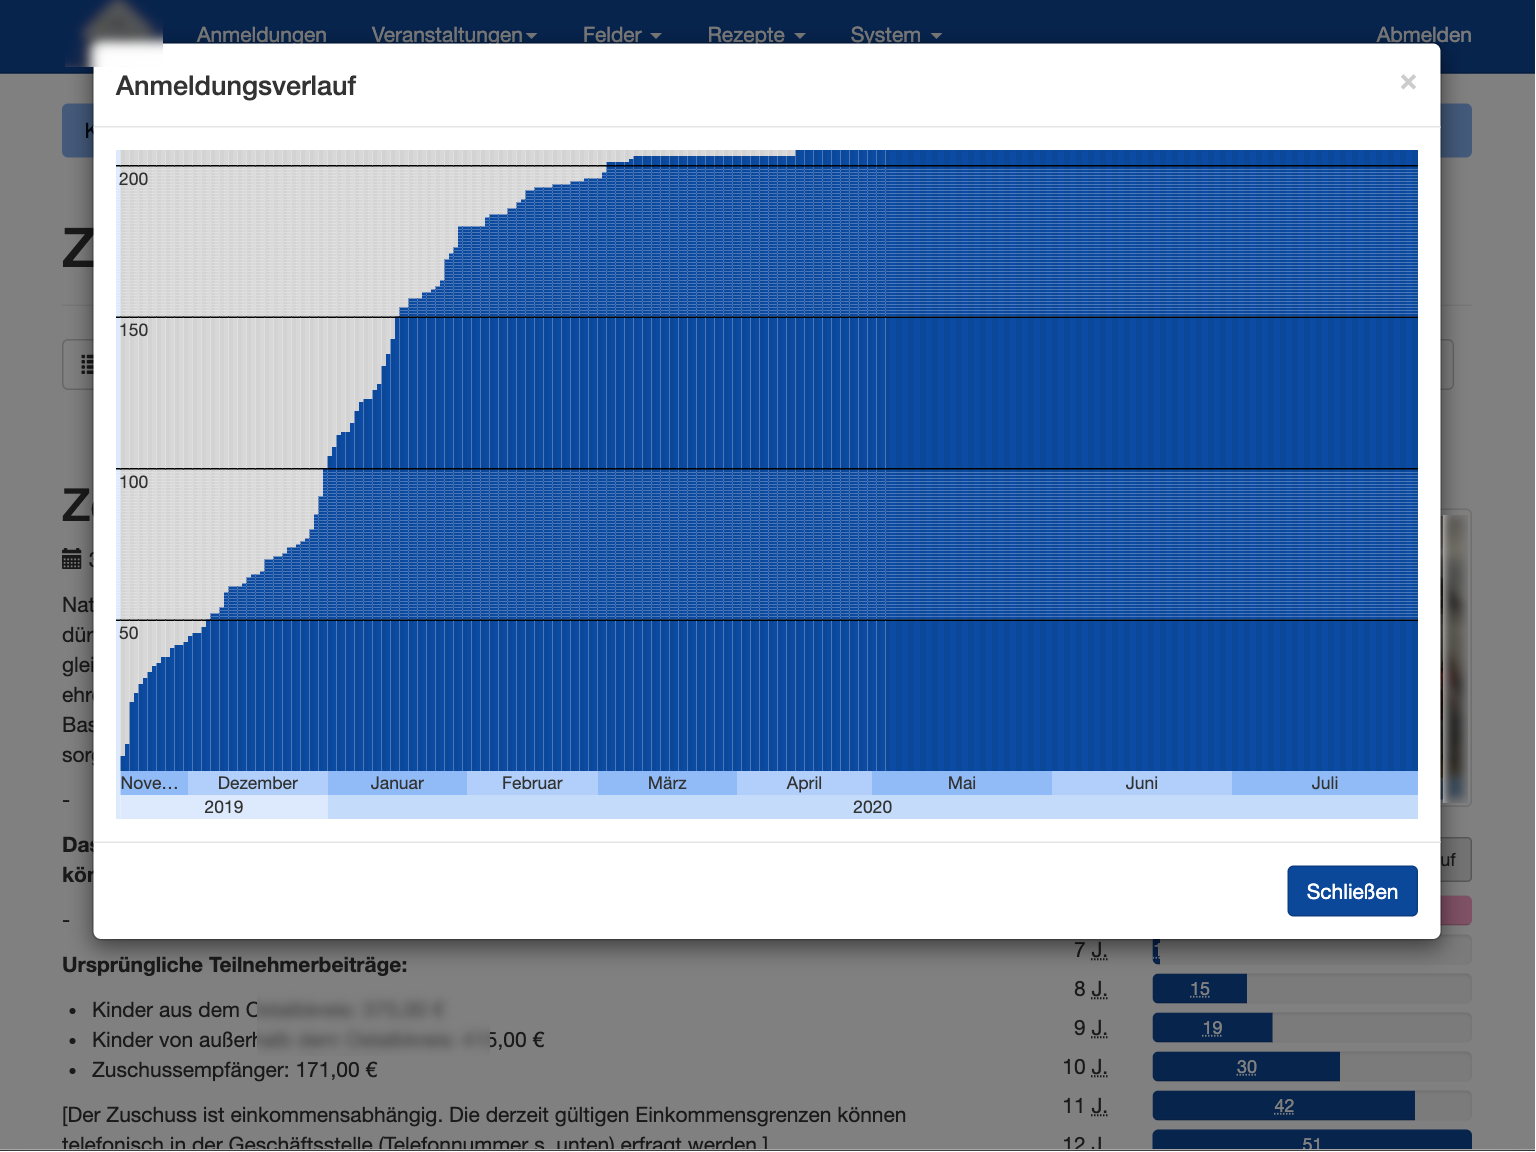The image size is (1536, 1152).
Task: Click the 50 axis label
Action: [x=129, y=633]
